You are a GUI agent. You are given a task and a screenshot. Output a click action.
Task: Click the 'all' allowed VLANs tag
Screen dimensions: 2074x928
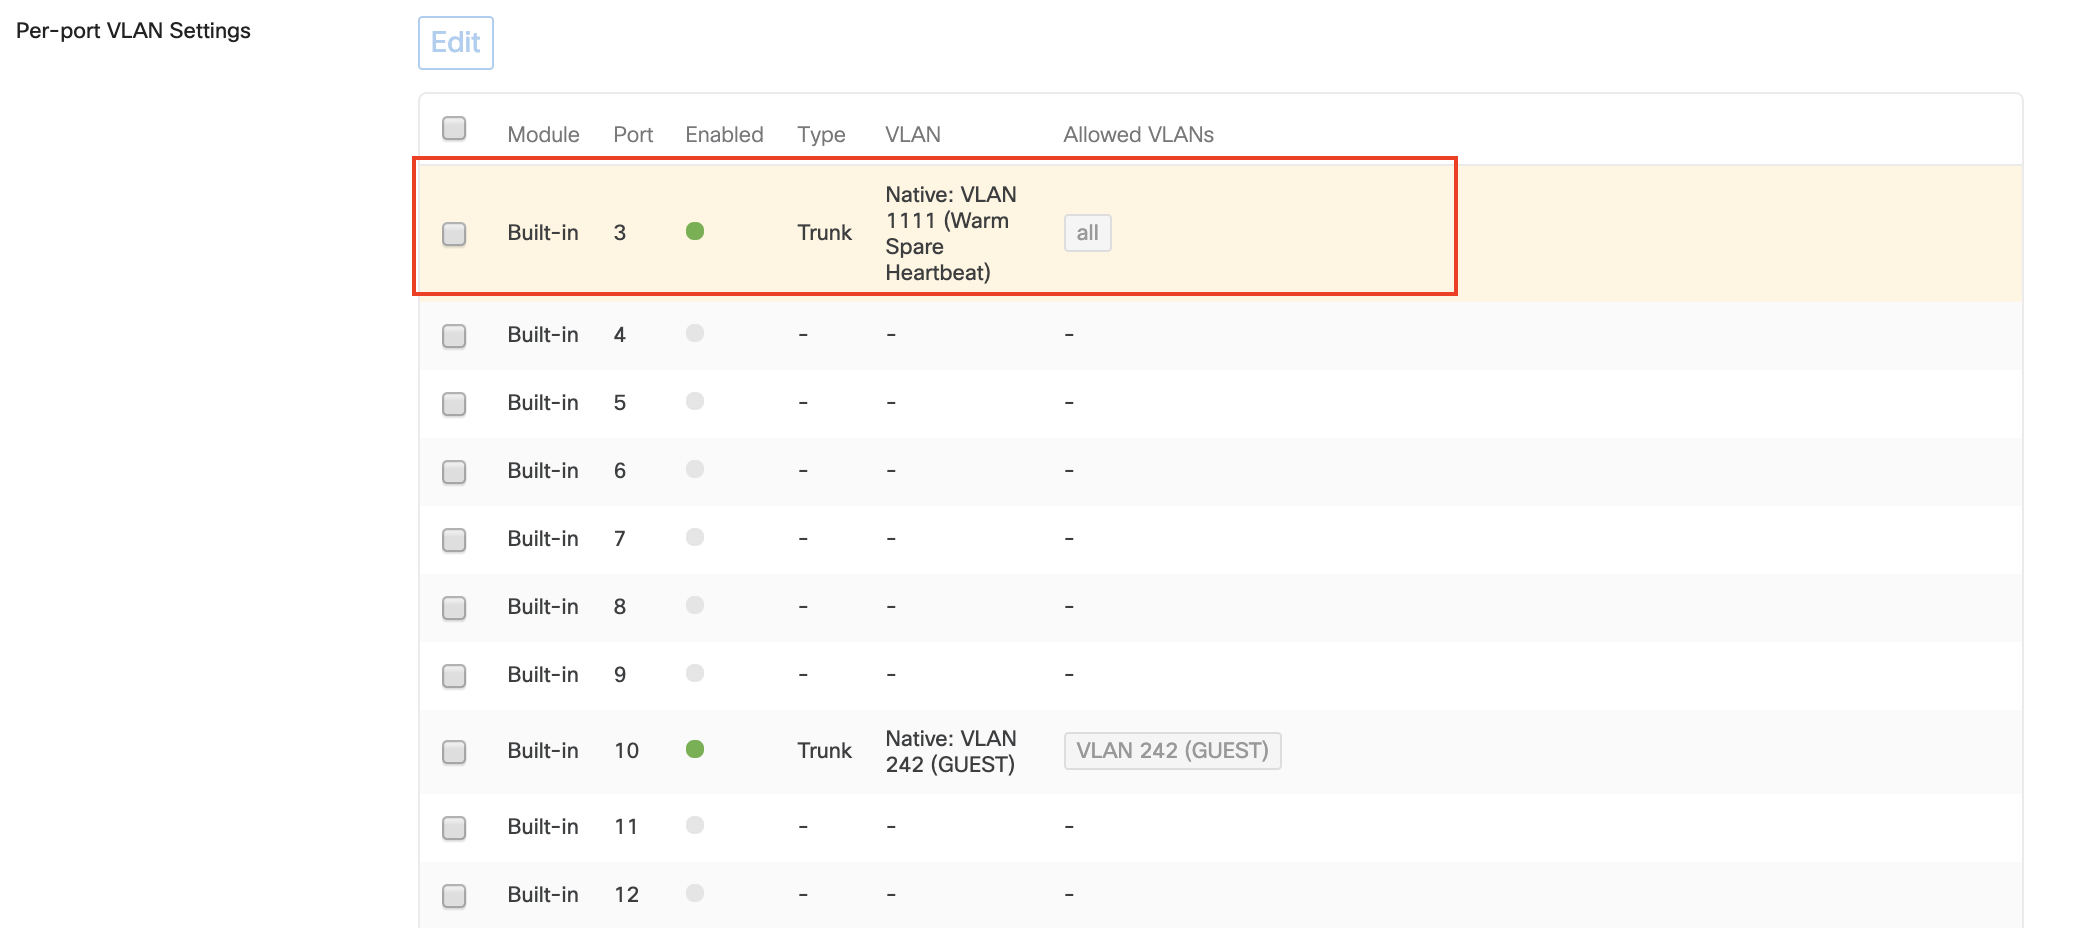click(1087, 233)
